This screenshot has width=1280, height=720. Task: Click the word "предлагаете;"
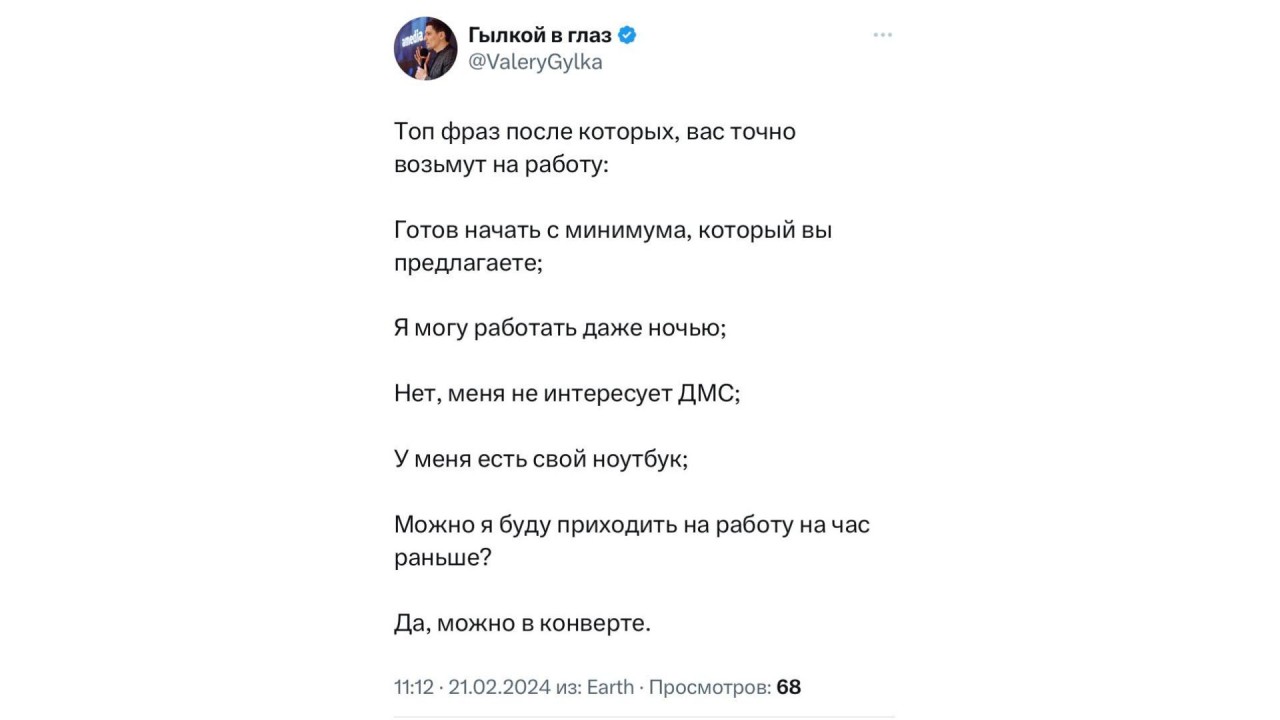tap(468, 264)
